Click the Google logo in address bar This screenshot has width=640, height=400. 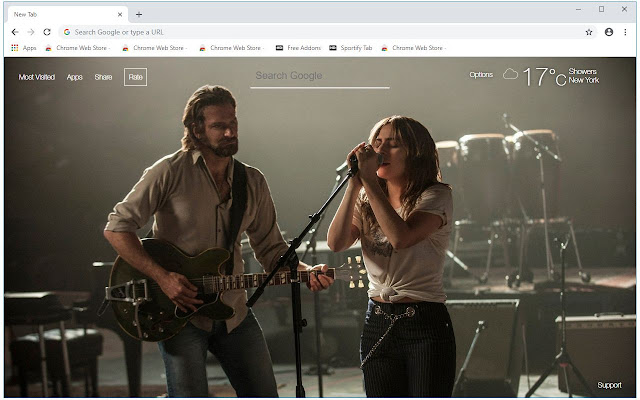click(x=67, y=32)
